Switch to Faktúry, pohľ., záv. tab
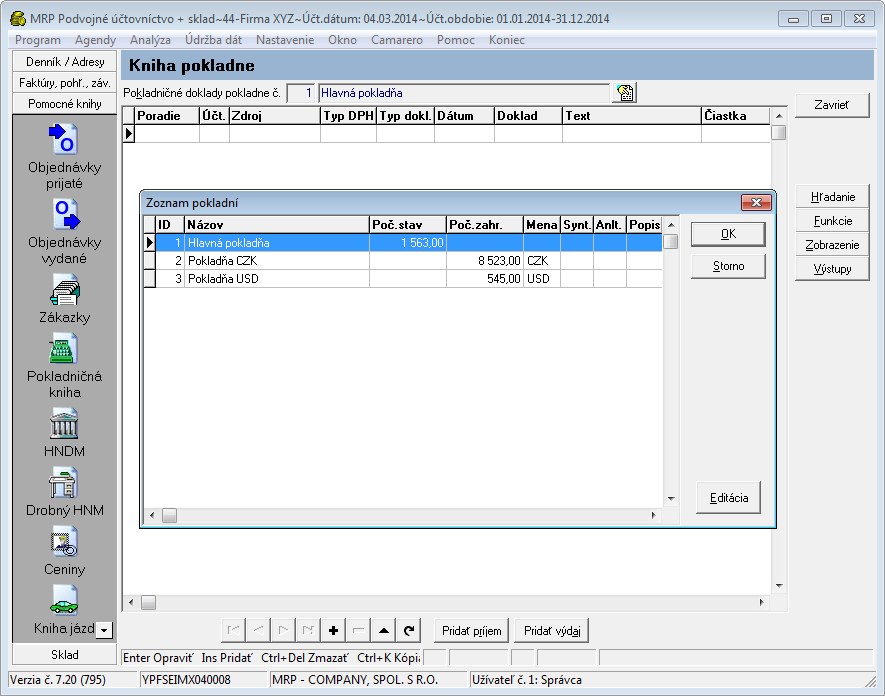The height and width of the screenshot is (696, 885). 64,83
